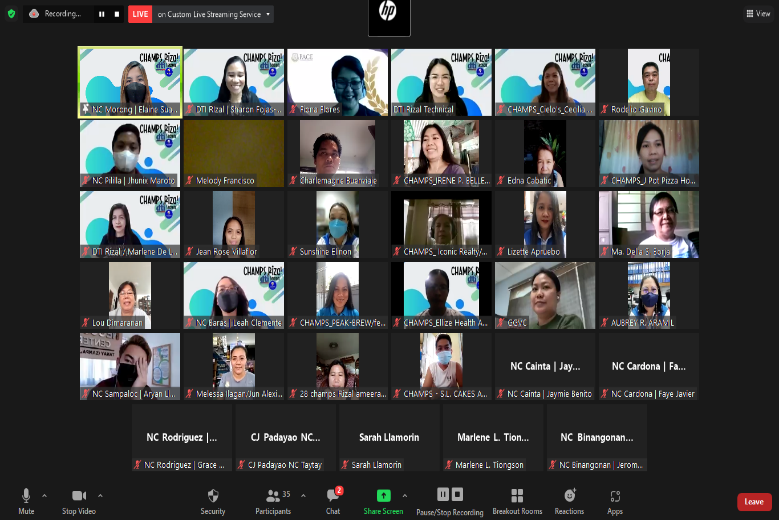Image resolution: width=779 pixels, height=520 pixels.
Task: Click the name label '28 champs Rizal ameera...'
Action: point(343,394)
